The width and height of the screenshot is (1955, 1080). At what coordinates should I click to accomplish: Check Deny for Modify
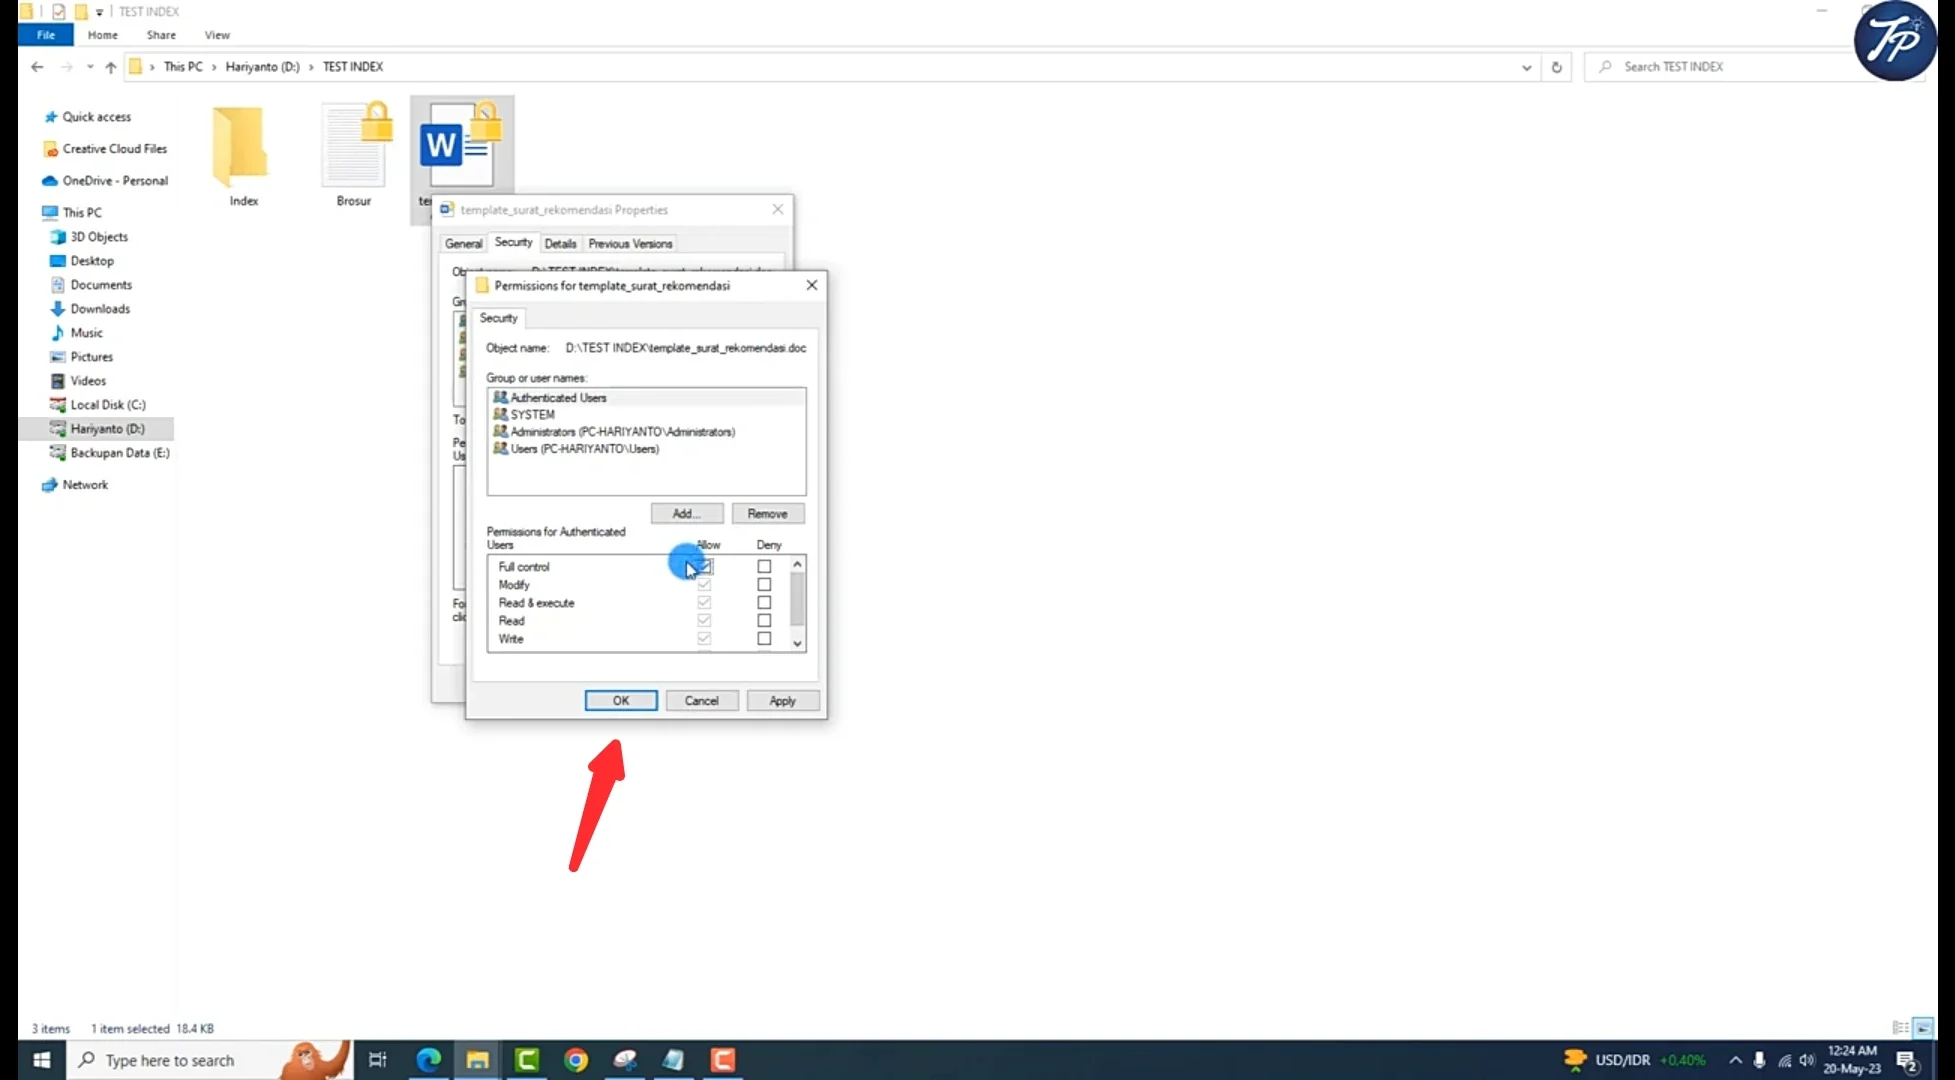point(764,585)
